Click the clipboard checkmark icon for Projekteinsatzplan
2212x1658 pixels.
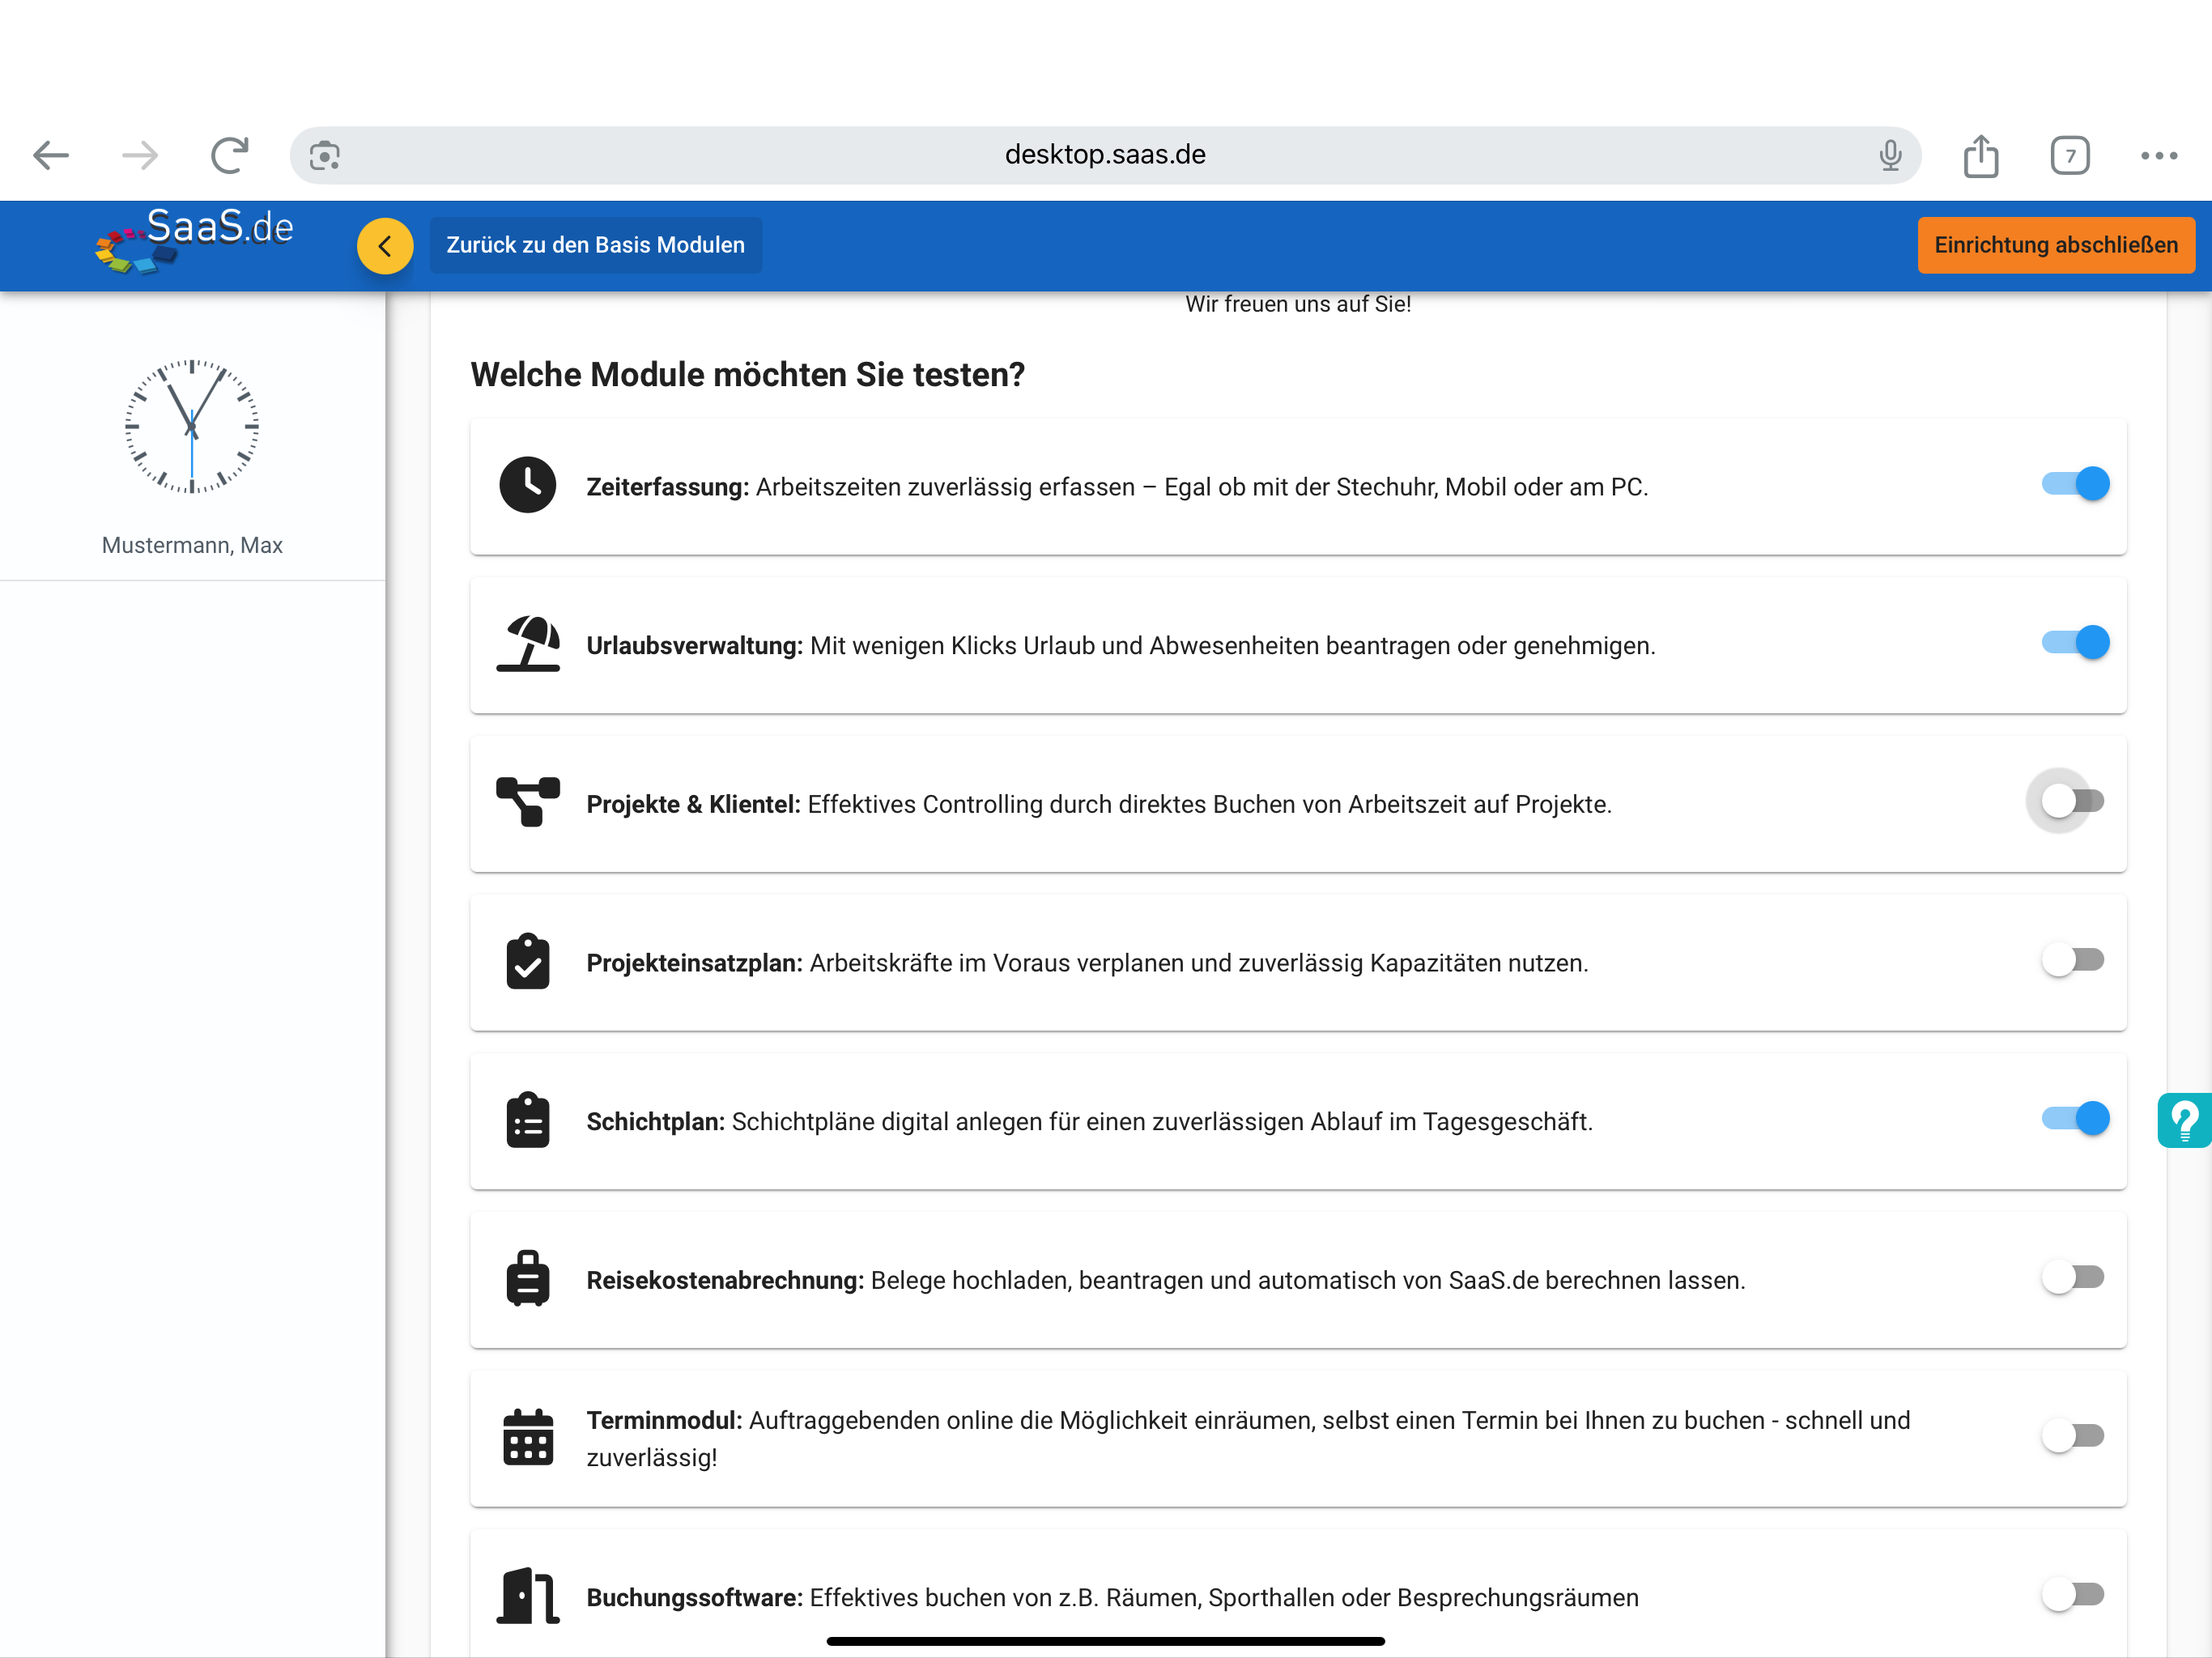click(x=528, y=961)
